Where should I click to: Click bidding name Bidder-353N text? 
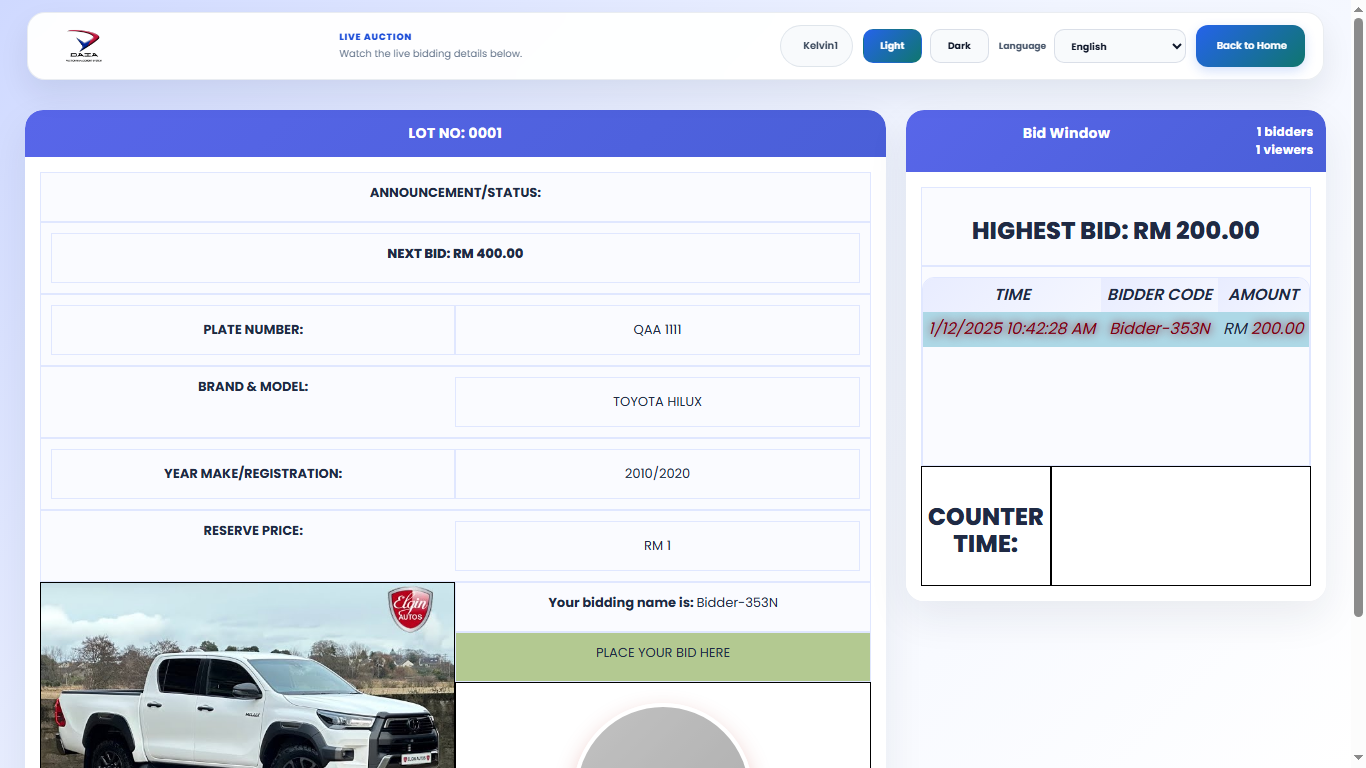[737, 603]
